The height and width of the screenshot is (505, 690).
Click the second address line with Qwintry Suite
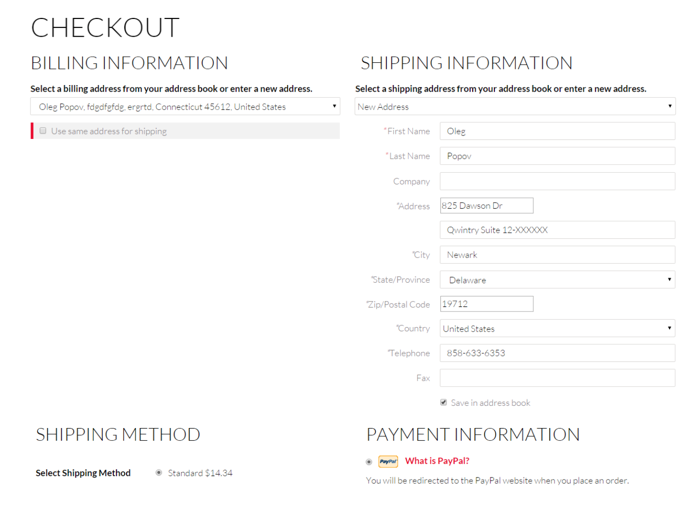click(557, 230)
